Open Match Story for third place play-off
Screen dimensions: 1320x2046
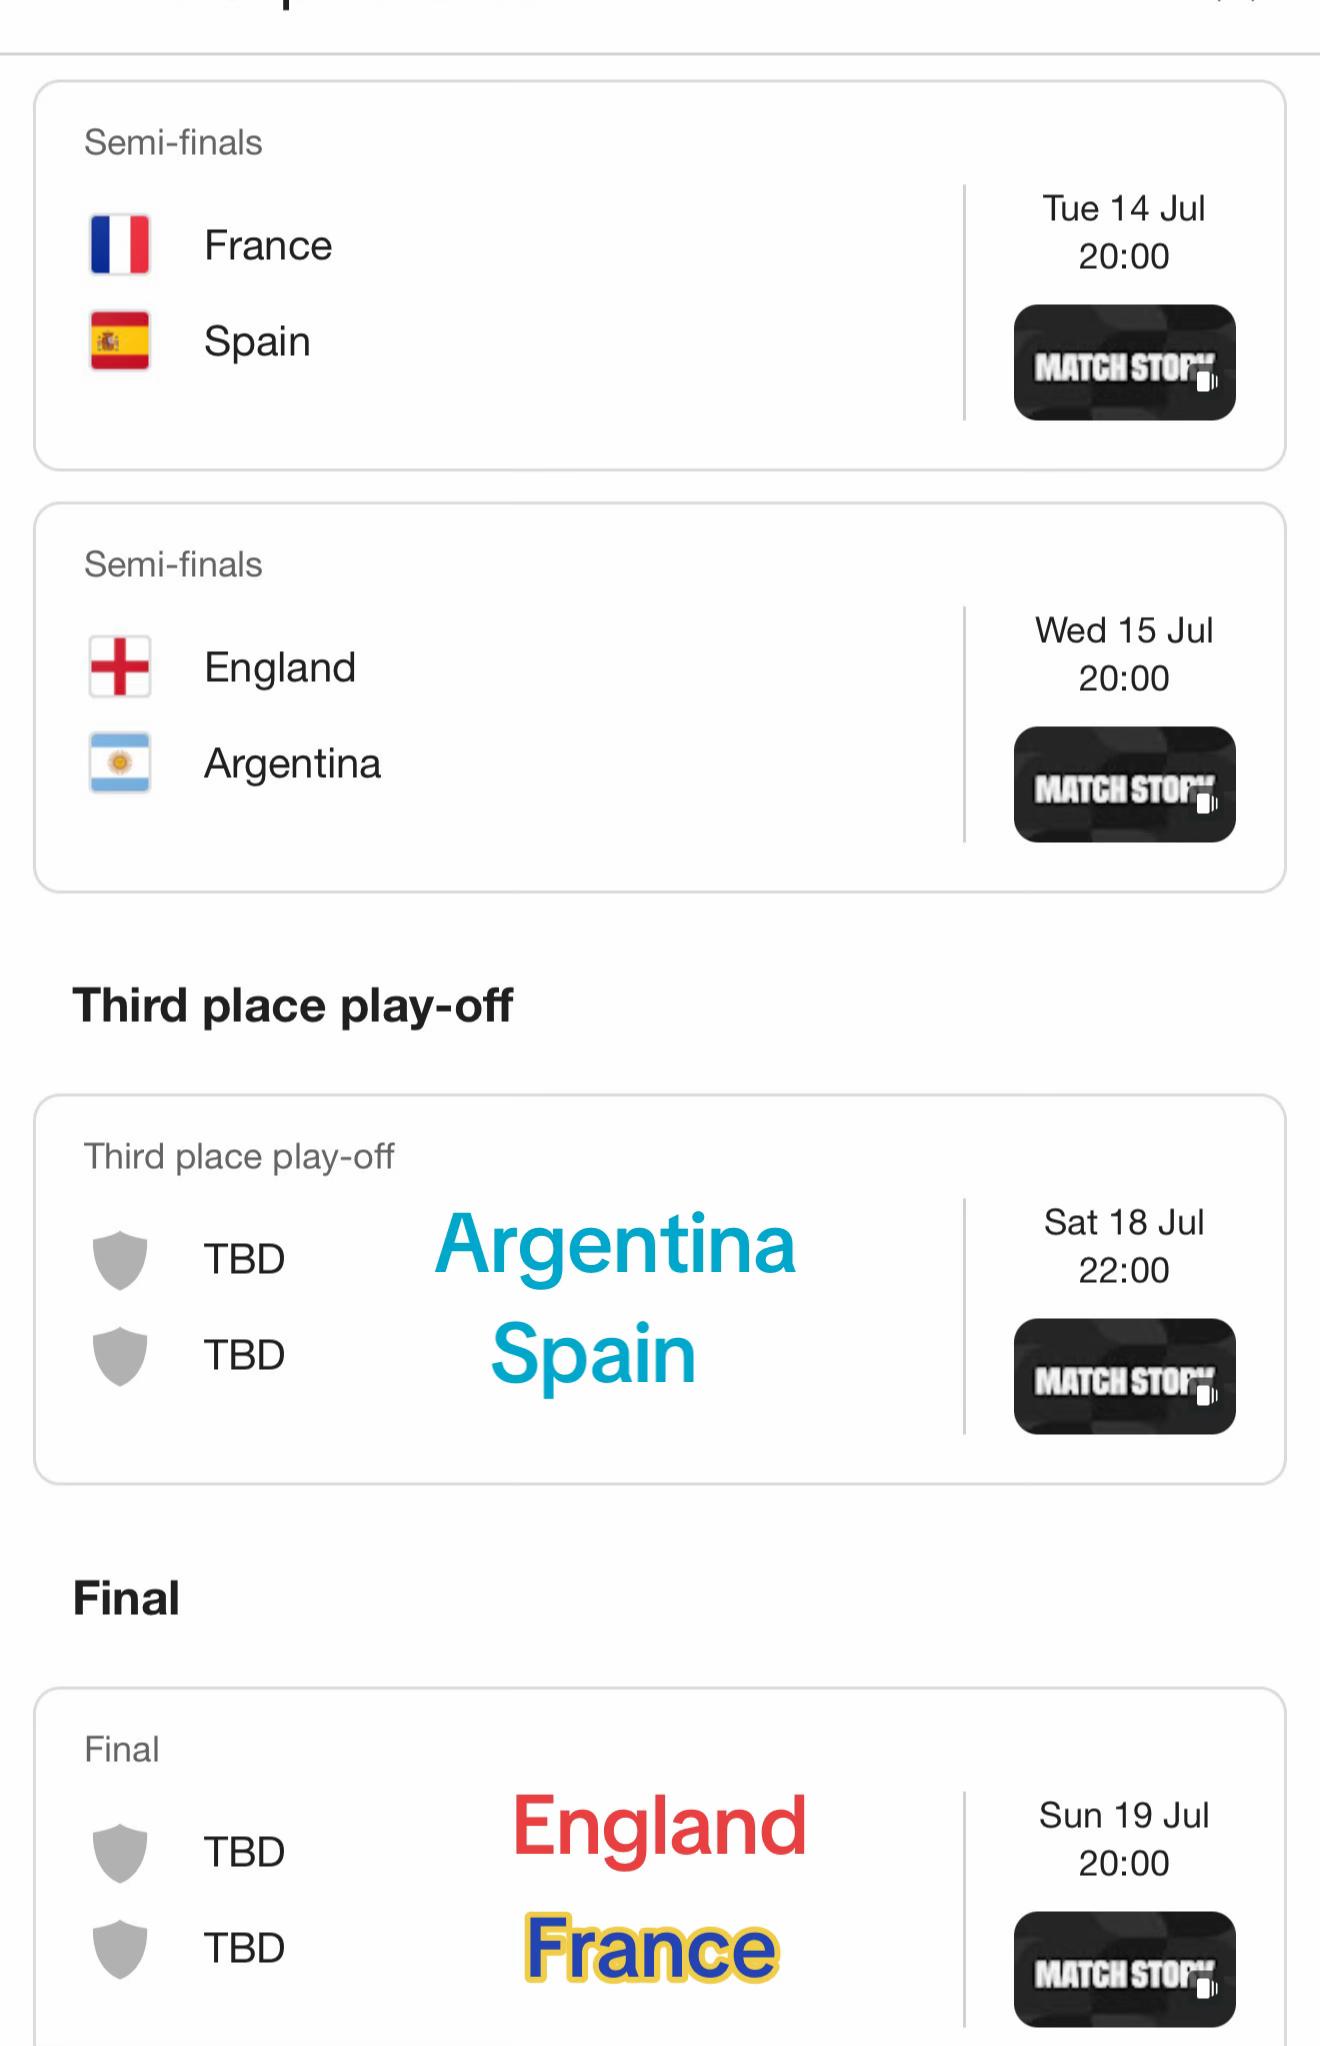1125,1377
